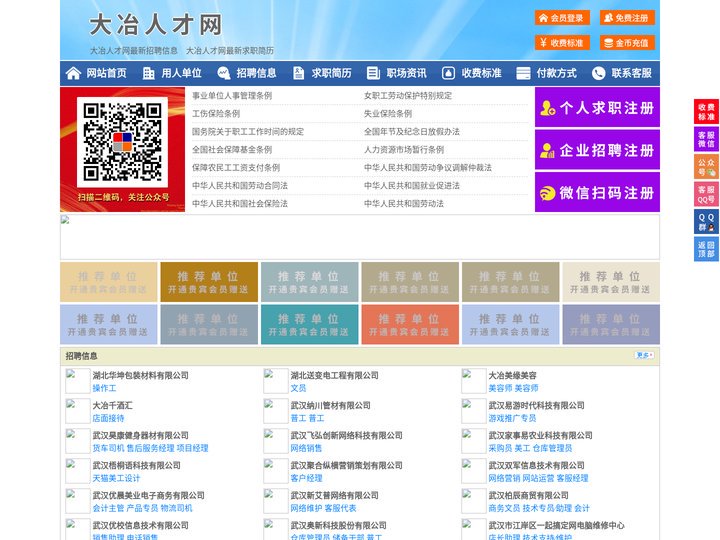This screenshot has height=540, width=720.
Task: Click the chat icon beside 招聘信息
Action: coord(223,73)
